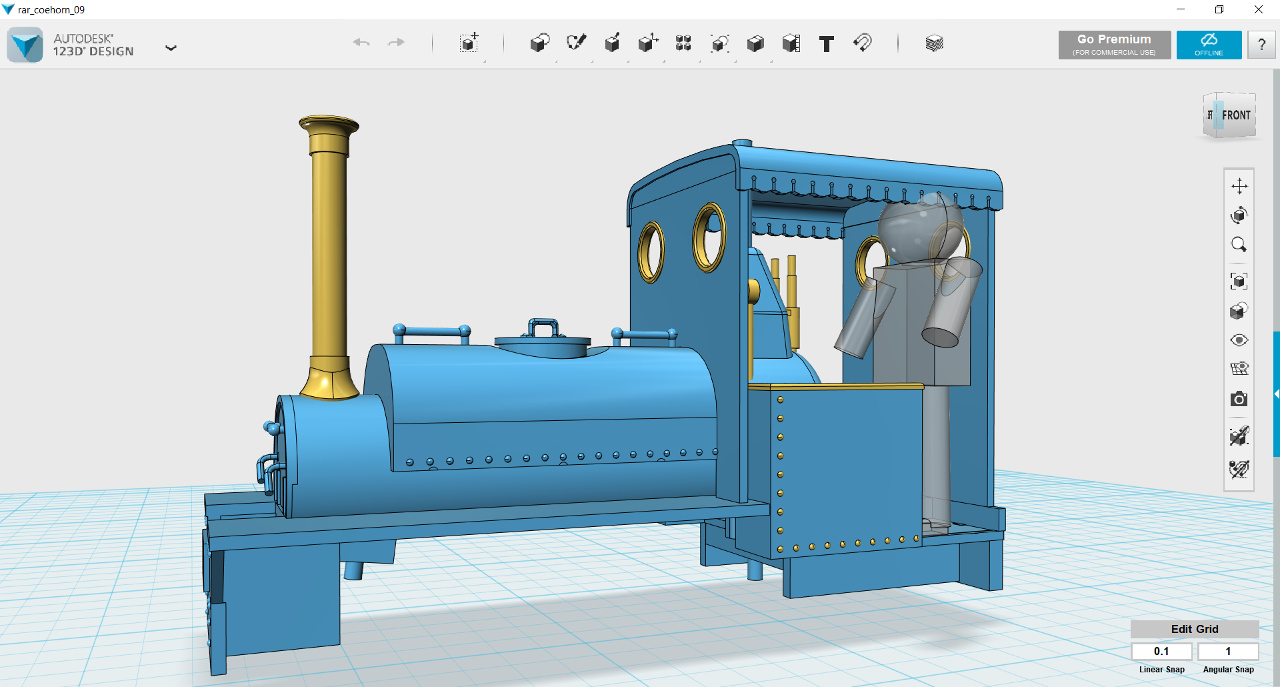This screenshot has width=1280, height=687.
Task: Select the Zoom magnifier tool
Action: [x=1239, y=244]
